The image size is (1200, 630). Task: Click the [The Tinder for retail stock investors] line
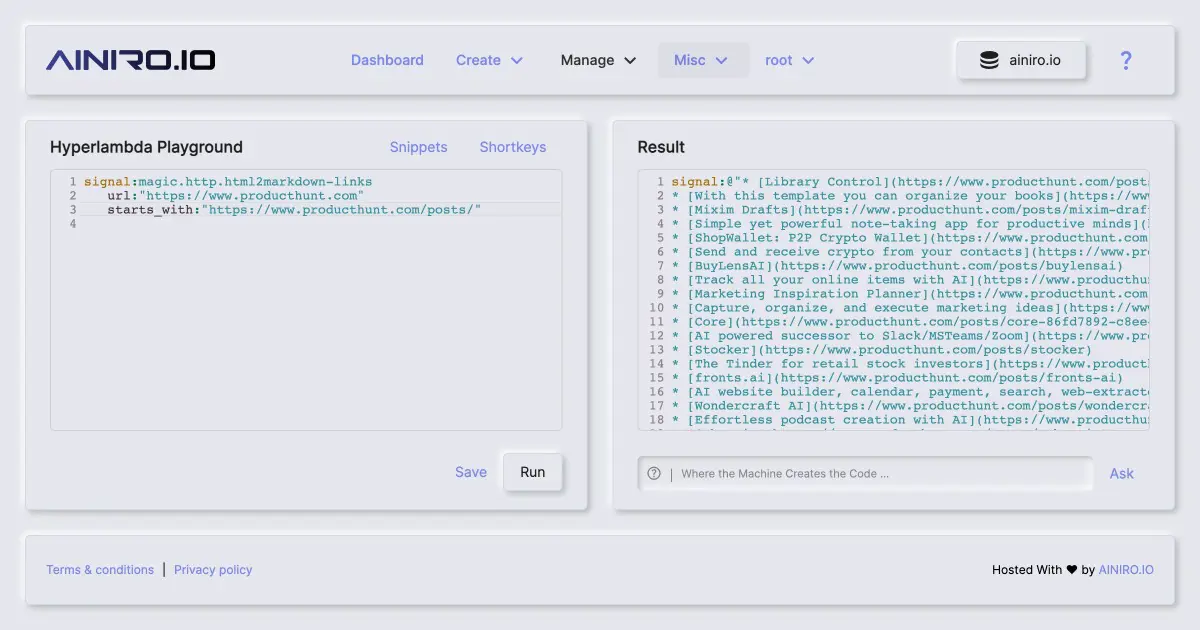(x=909, y=364)
